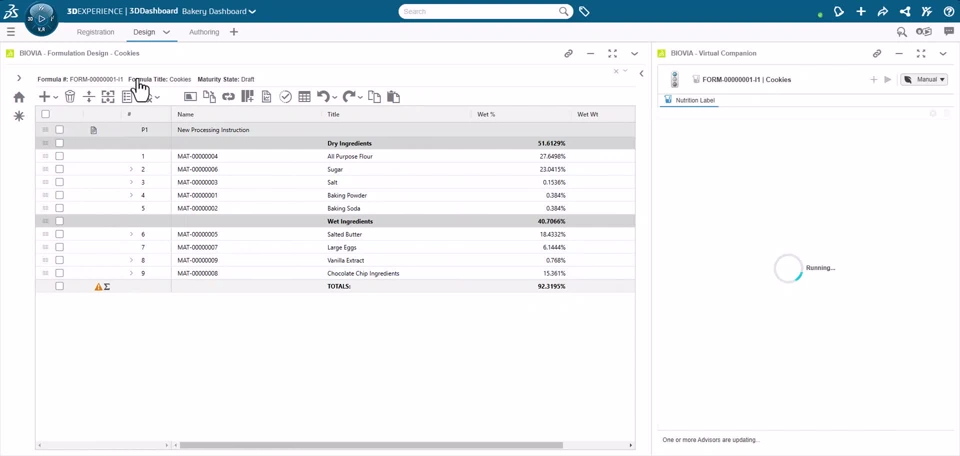
Task: Click the Virtual Companion run play button
Action: (x=888, y=80)
